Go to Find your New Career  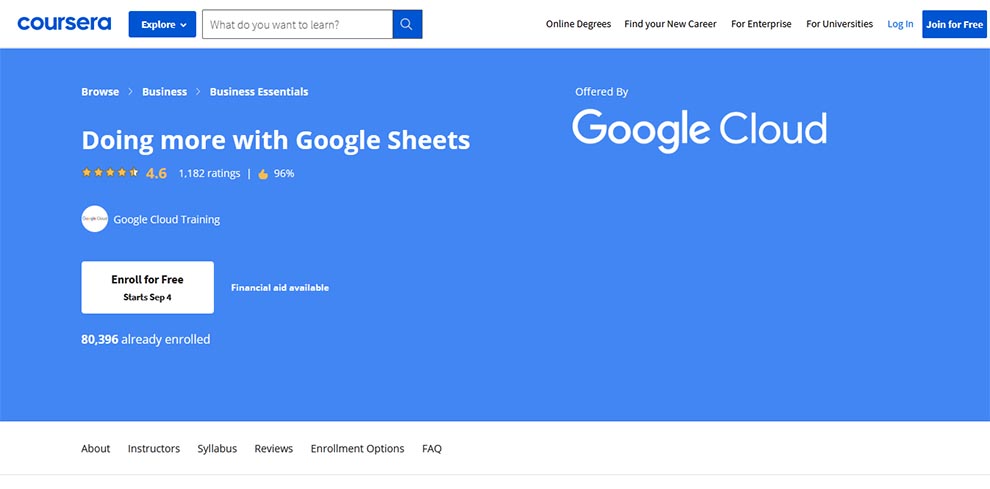(x=671, y=24)
